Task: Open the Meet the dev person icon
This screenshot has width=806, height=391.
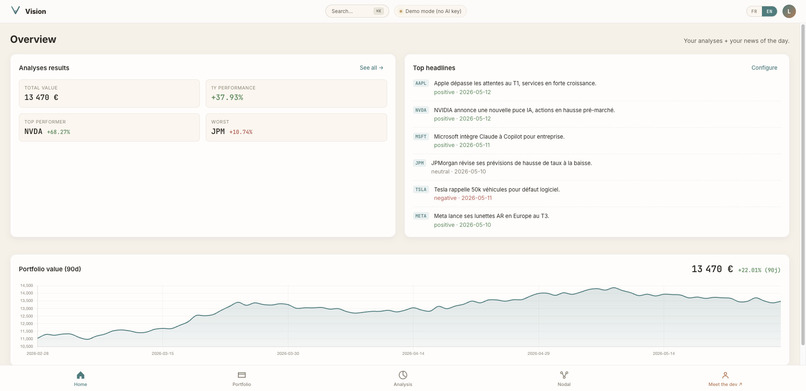Action: pyautogui.click(x=725, y=375)
